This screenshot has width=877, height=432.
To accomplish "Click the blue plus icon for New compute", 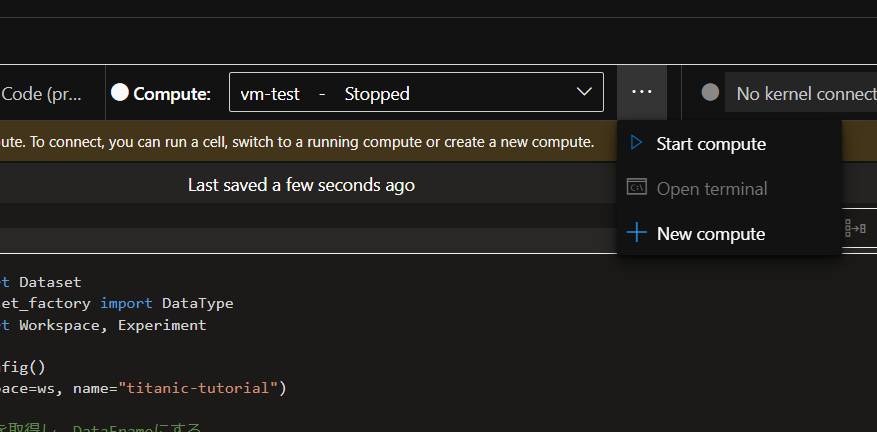I will 636,233.
